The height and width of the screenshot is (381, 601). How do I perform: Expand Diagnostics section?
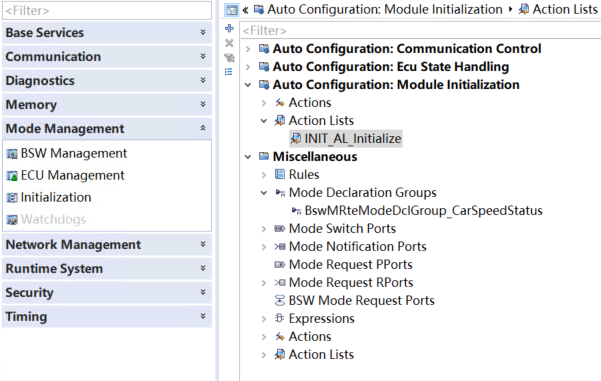[x=203, y=80]
